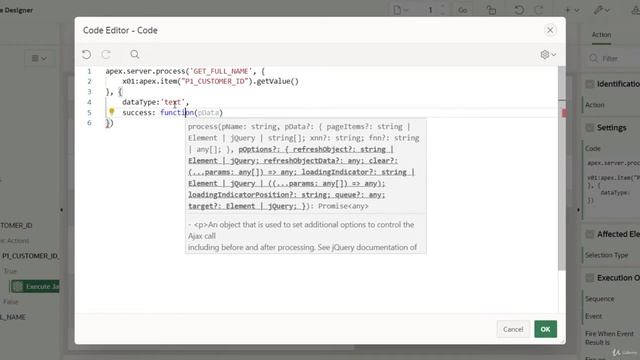Collapse the Execution Options section
This screenshot has height=360, width=640.
[589, 278]
